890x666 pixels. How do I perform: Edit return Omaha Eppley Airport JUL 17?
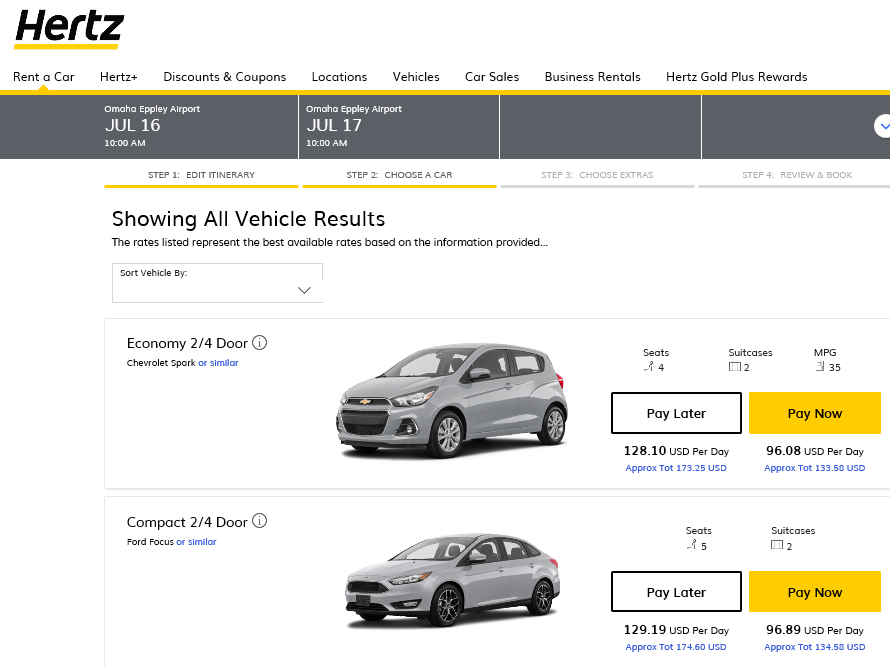click(x=399, y=126)
